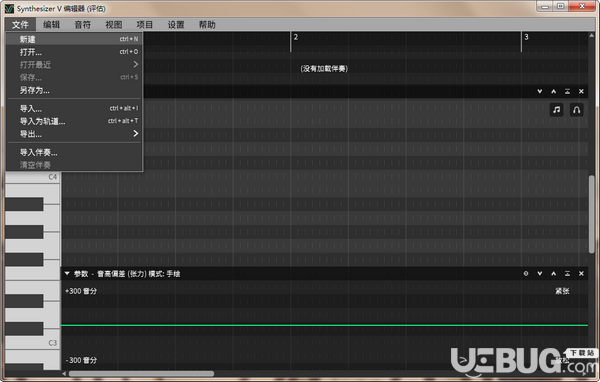Click the C3 piano key
Viewport: 600px width, 382px height.
(x=33, y=343)
